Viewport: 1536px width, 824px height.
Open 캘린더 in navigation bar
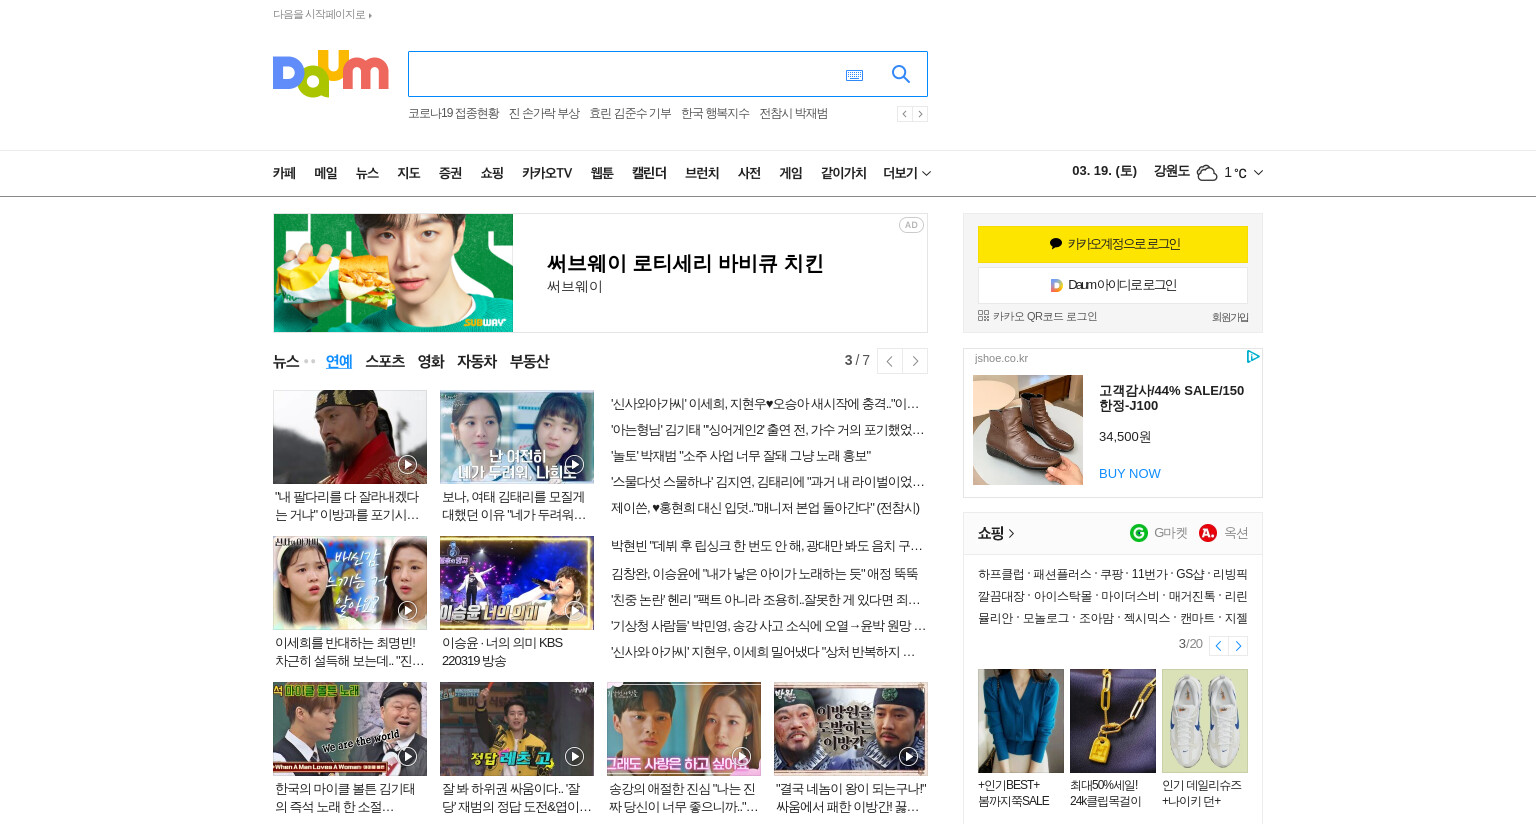(649, 173)
